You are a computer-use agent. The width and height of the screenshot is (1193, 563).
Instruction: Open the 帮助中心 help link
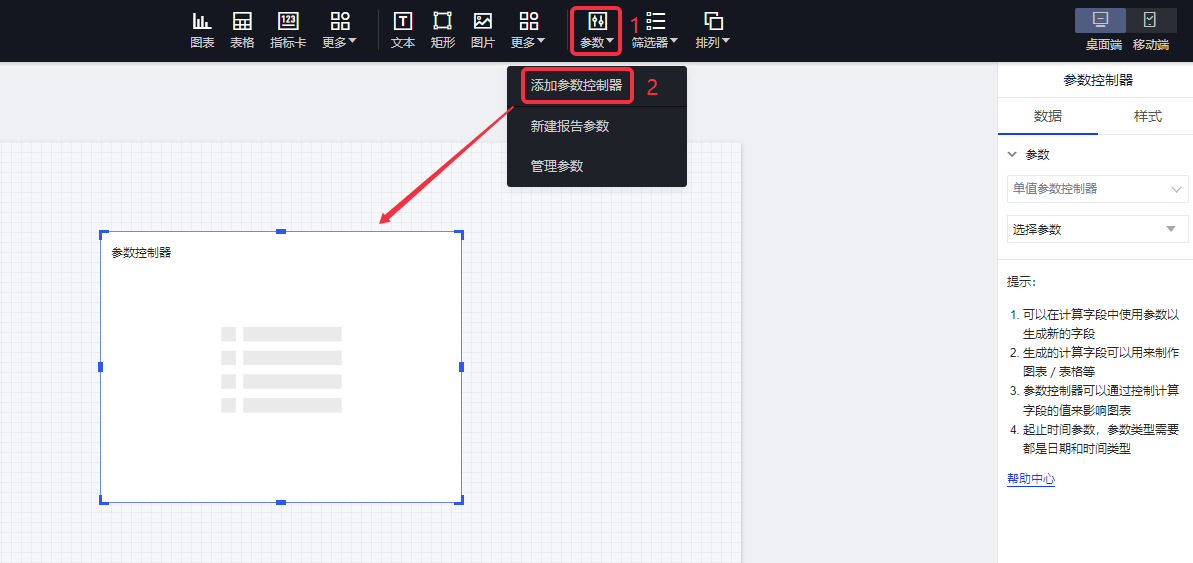[1031, 479]
